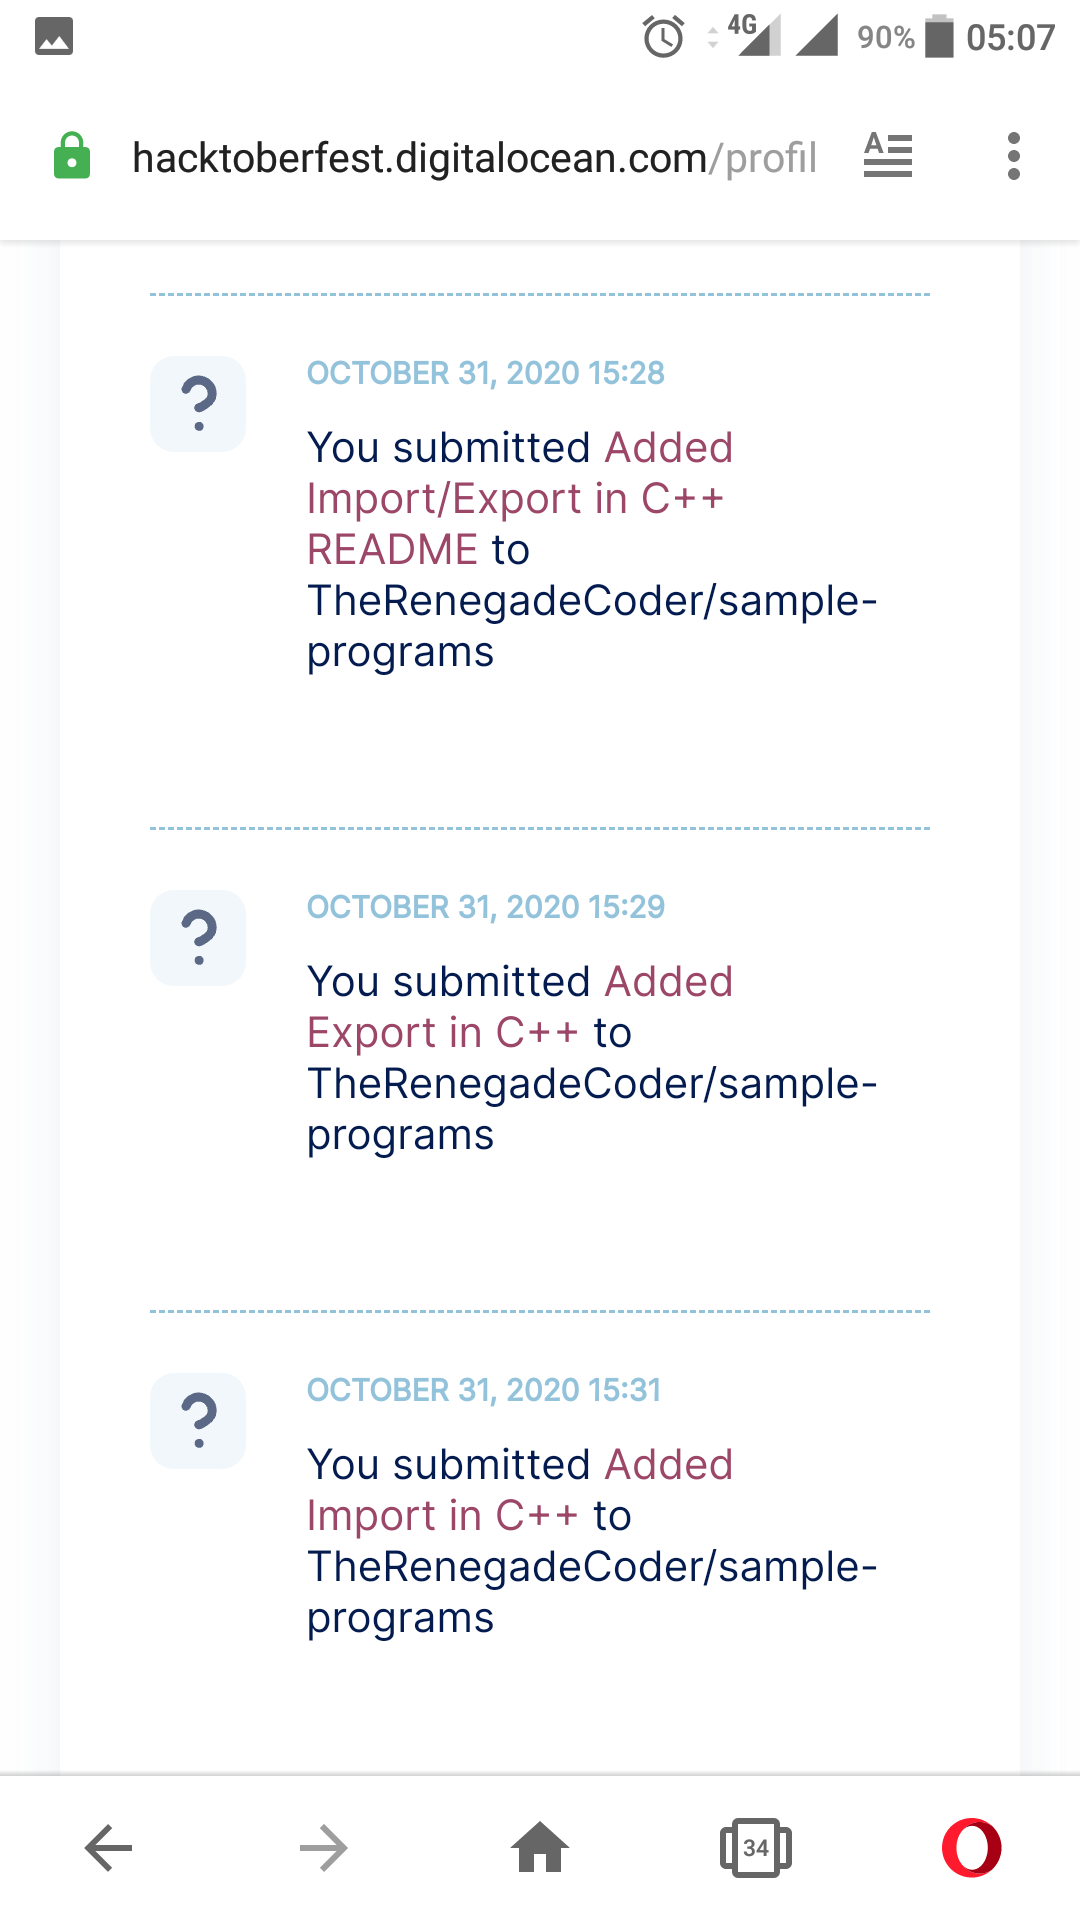1080x1920 pixels.
Task: Open the Opera menu icon
Action: point(971,1847)
